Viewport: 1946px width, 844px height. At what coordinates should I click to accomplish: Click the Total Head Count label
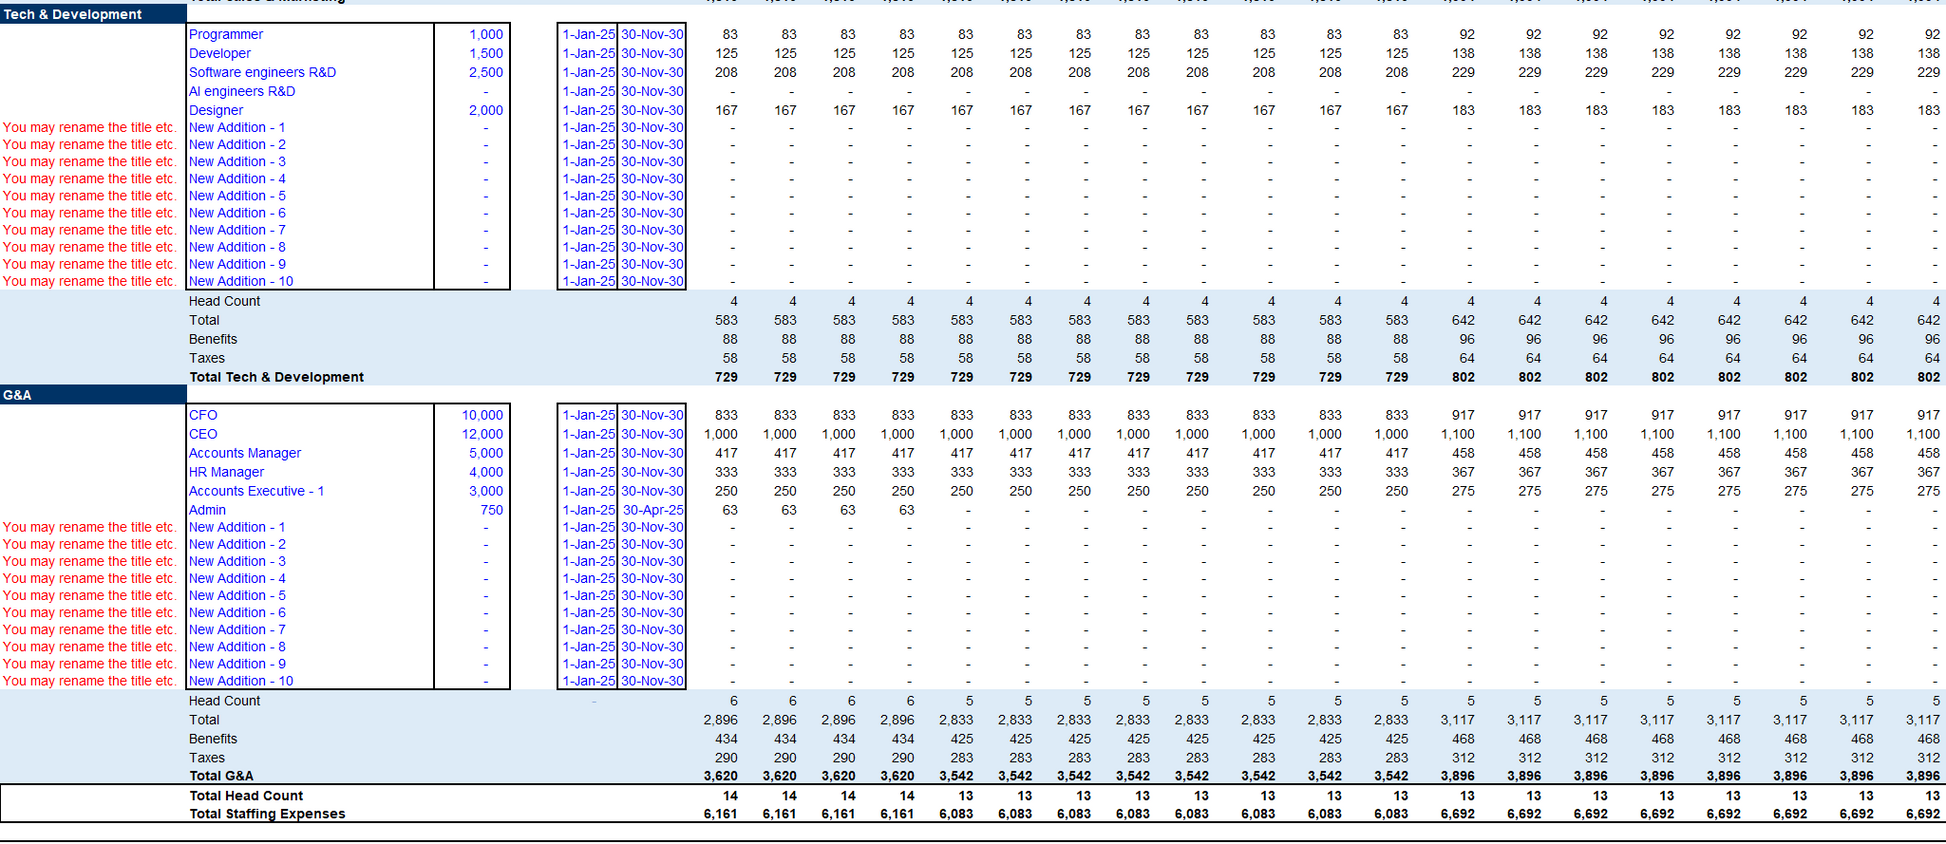coord(246,796)
